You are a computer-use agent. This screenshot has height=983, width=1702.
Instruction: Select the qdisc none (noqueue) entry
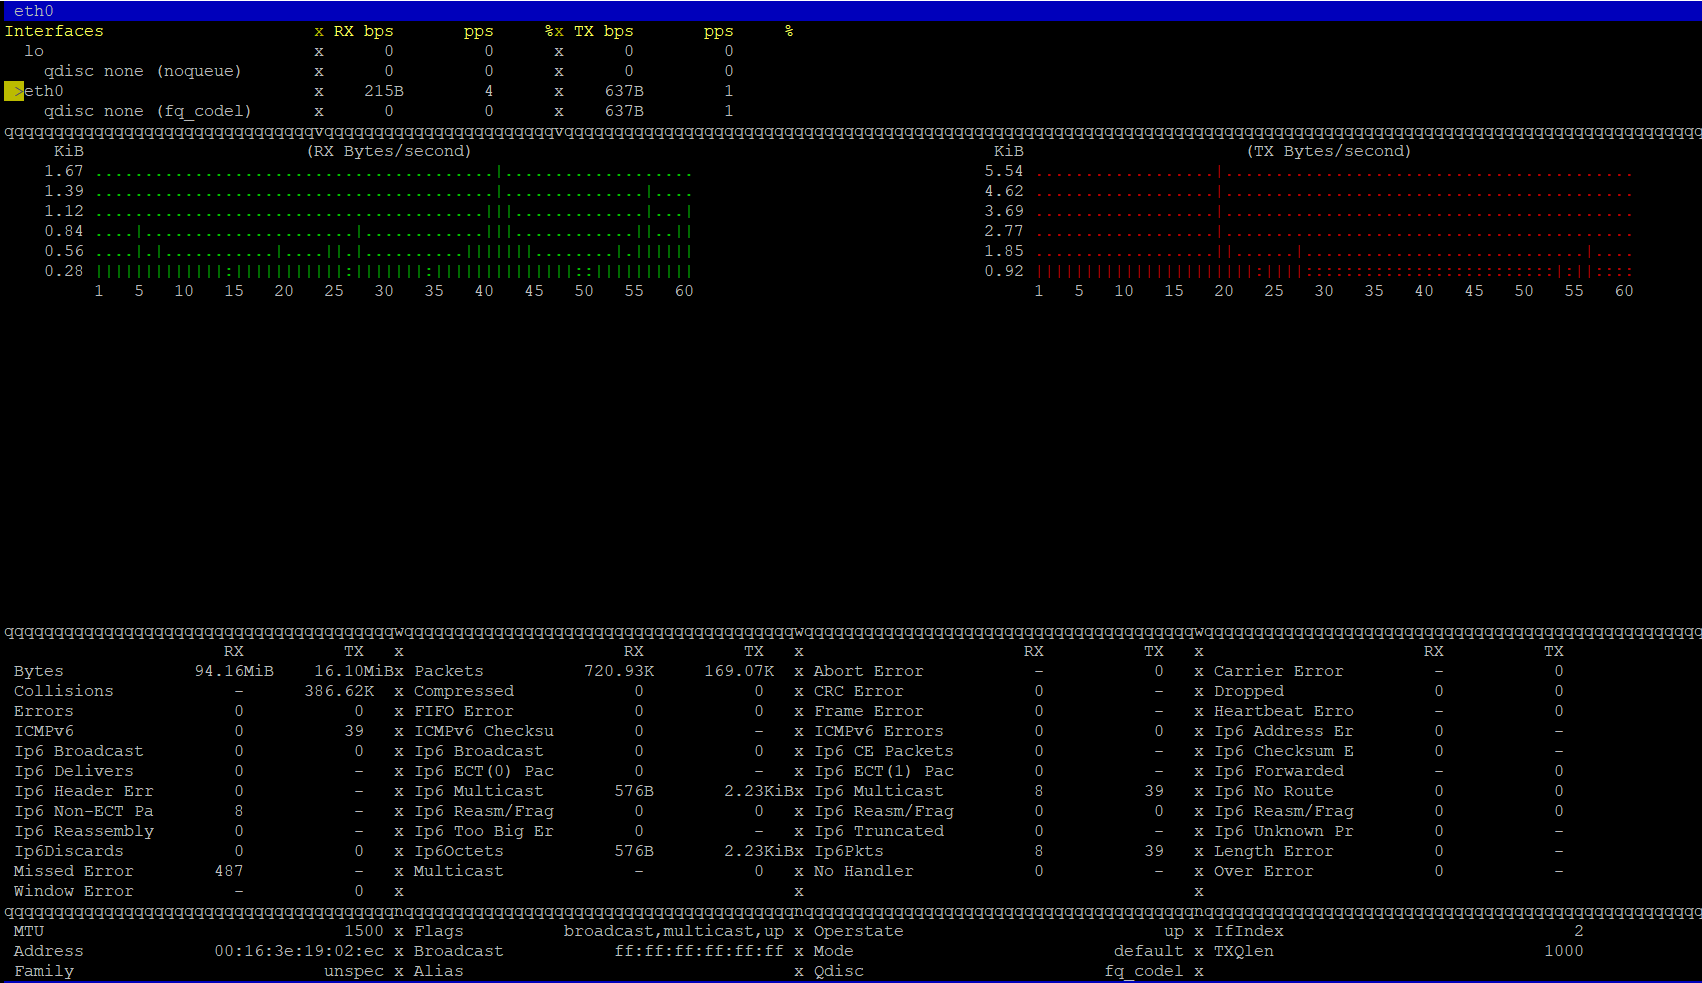tap(142, 71)
